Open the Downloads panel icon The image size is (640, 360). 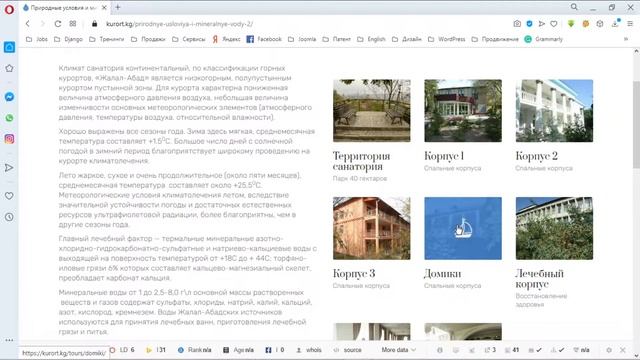[x=615, y=24]
